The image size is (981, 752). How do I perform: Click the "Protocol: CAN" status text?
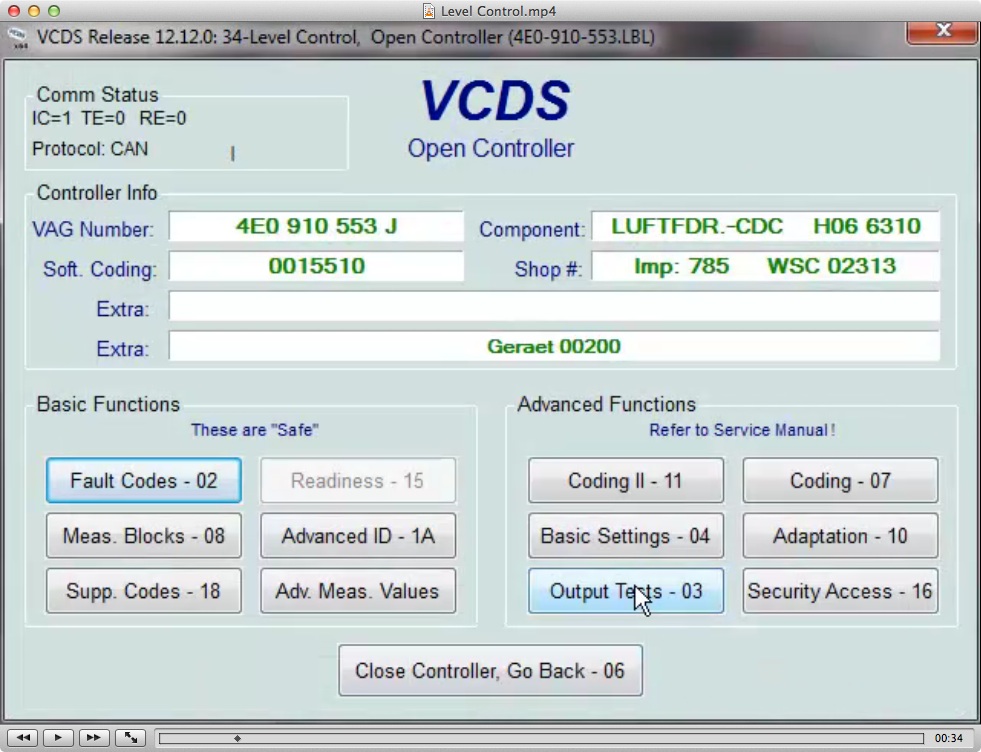tap(90, 149)
